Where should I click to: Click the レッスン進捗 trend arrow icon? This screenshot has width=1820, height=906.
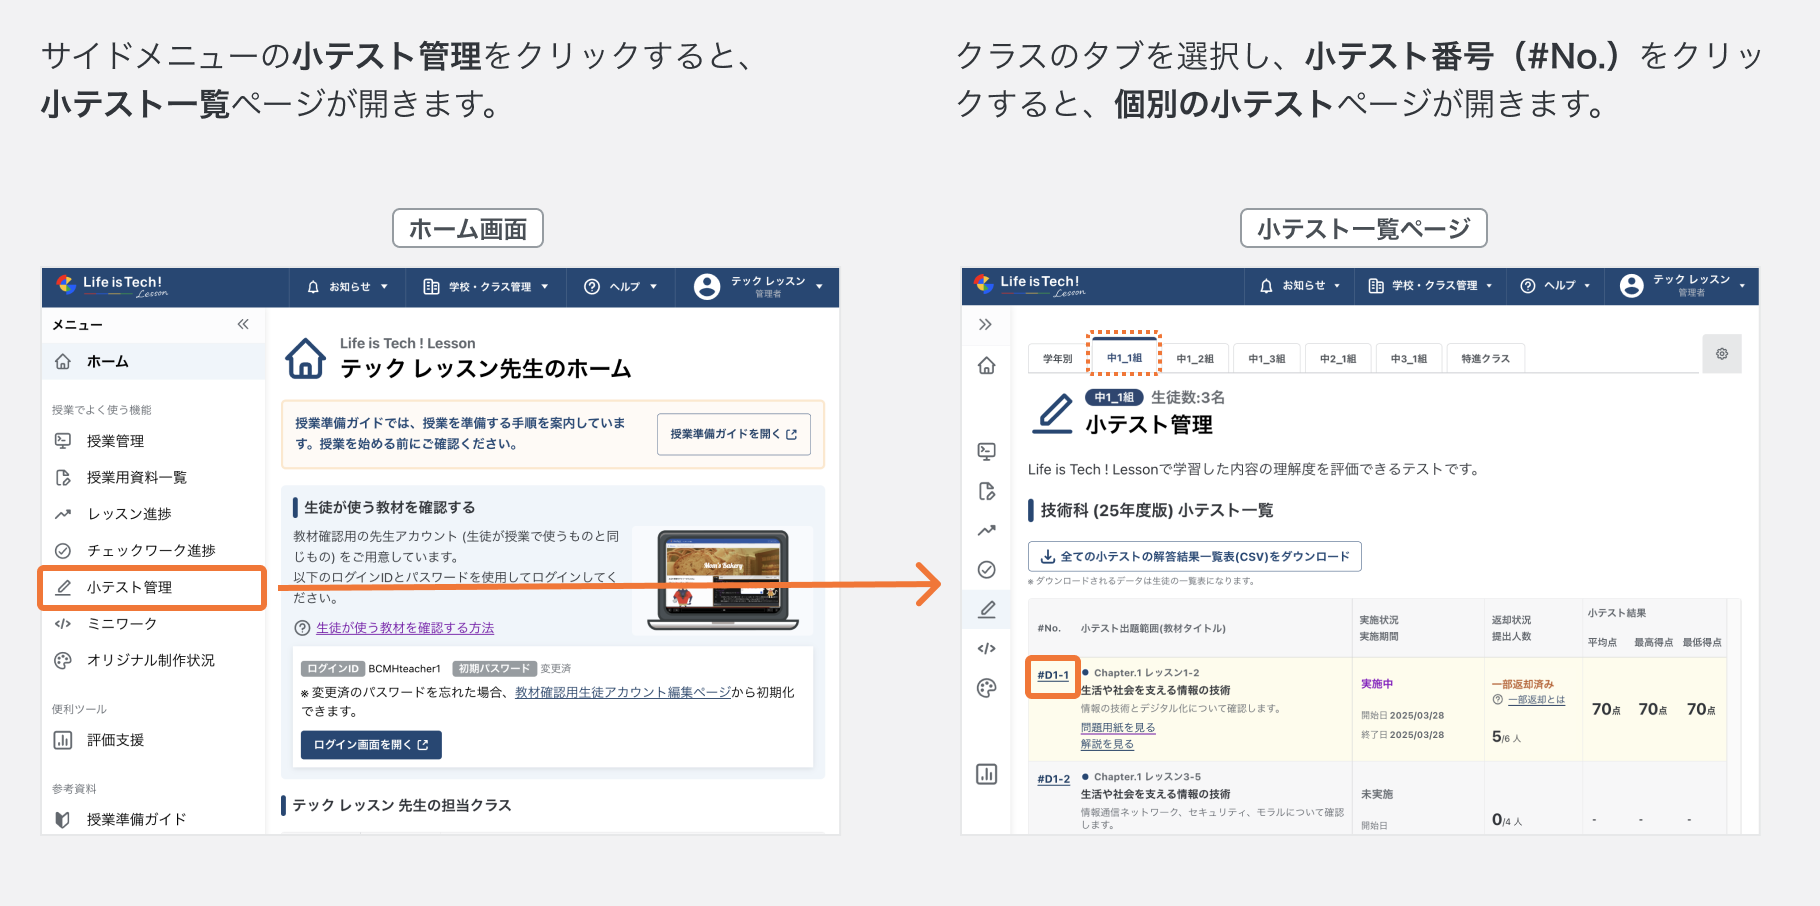62,513
